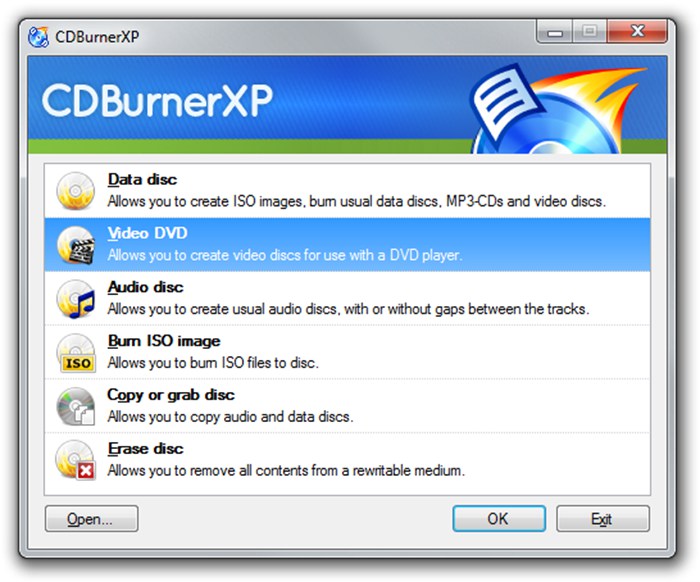Click the CDBurnerXP title bar app icon

point(38,37)
